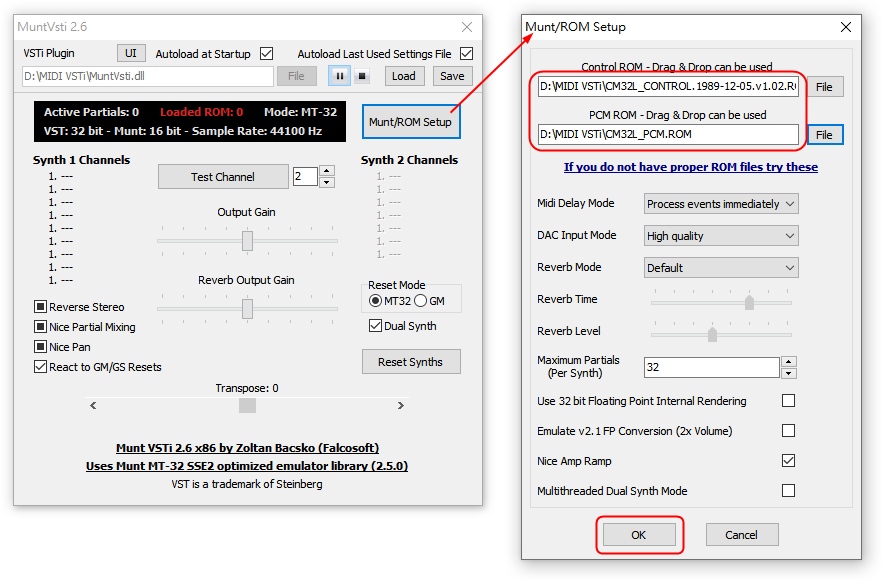Image resolution: width=890 pixels, height=584 pixels.
Task: Enable Nice Partial Mixing option
Action: [40, 327]
